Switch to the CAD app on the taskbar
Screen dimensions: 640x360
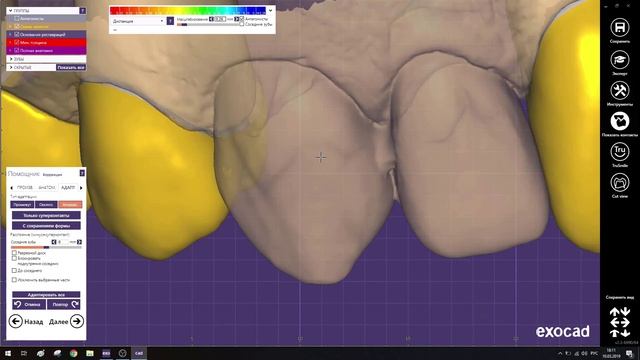[x=139, y=353]
